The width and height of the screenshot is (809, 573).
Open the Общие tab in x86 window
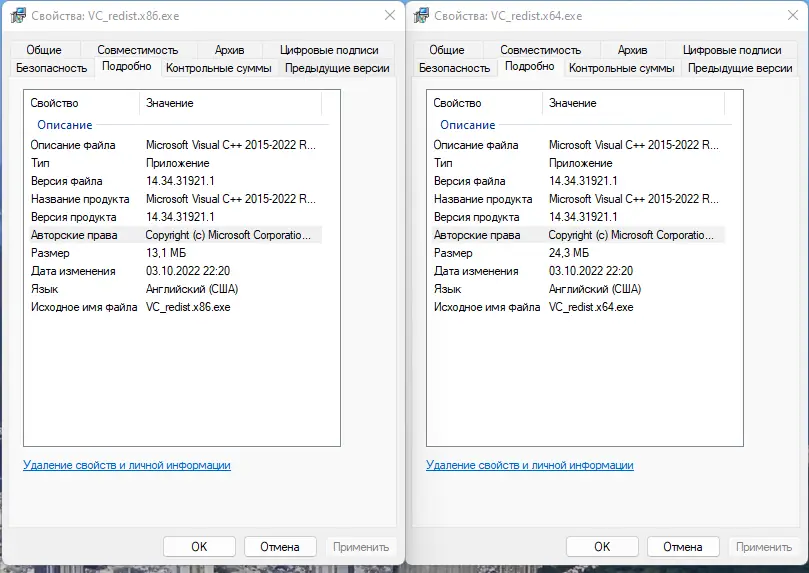(43, 50)
